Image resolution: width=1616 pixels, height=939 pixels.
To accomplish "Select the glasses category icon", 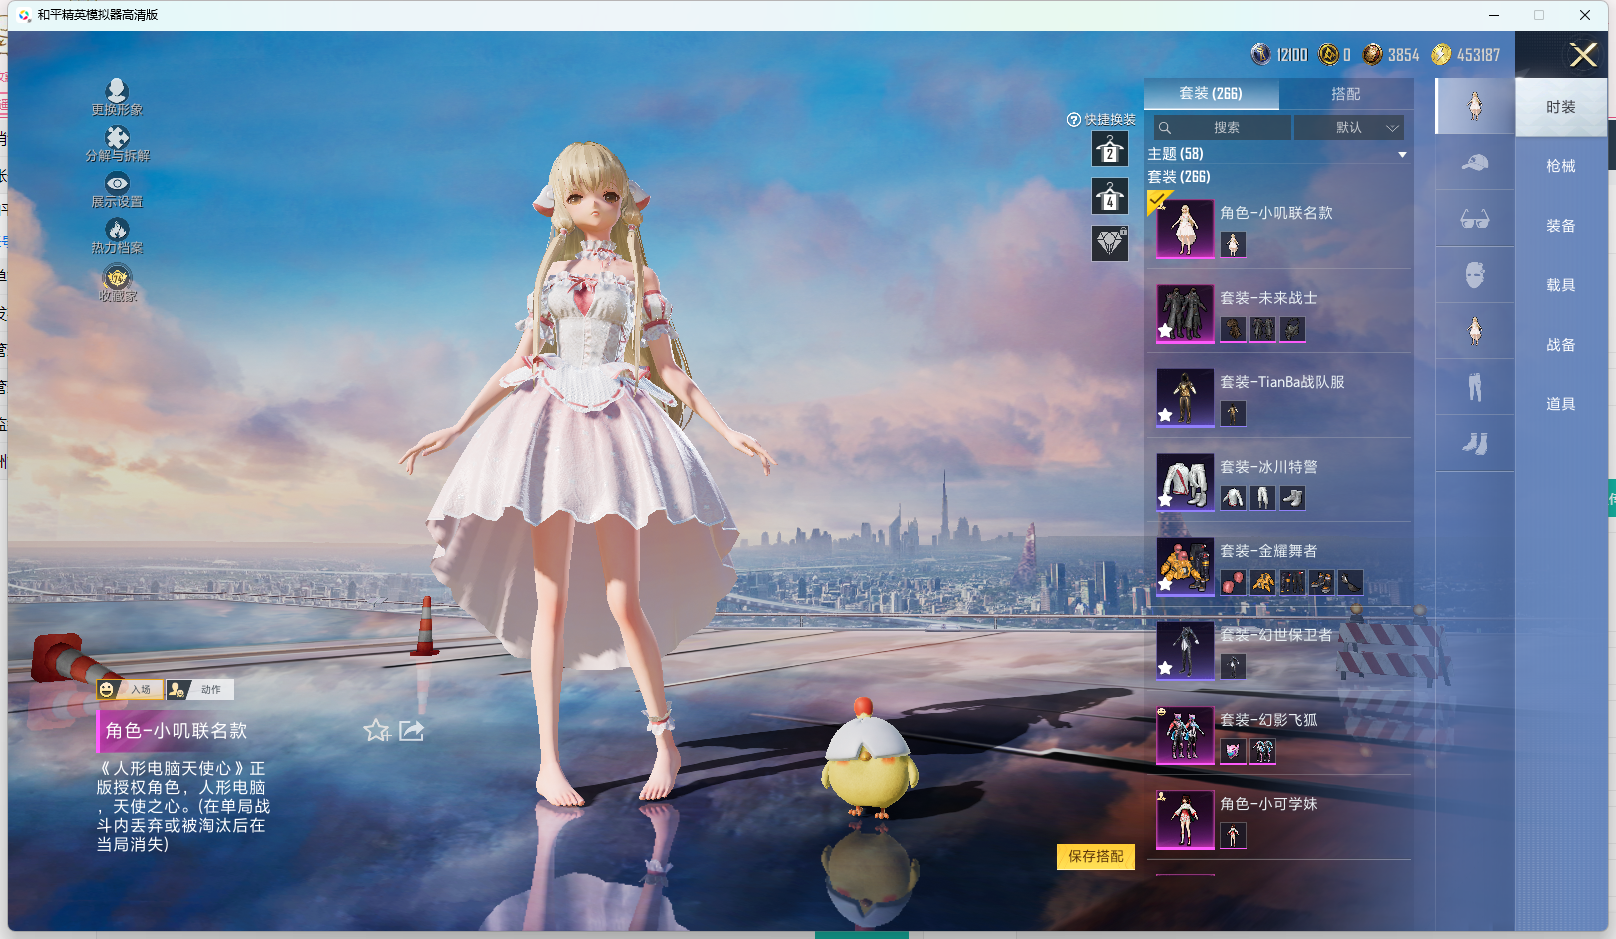I will (x=1474, y=219).
